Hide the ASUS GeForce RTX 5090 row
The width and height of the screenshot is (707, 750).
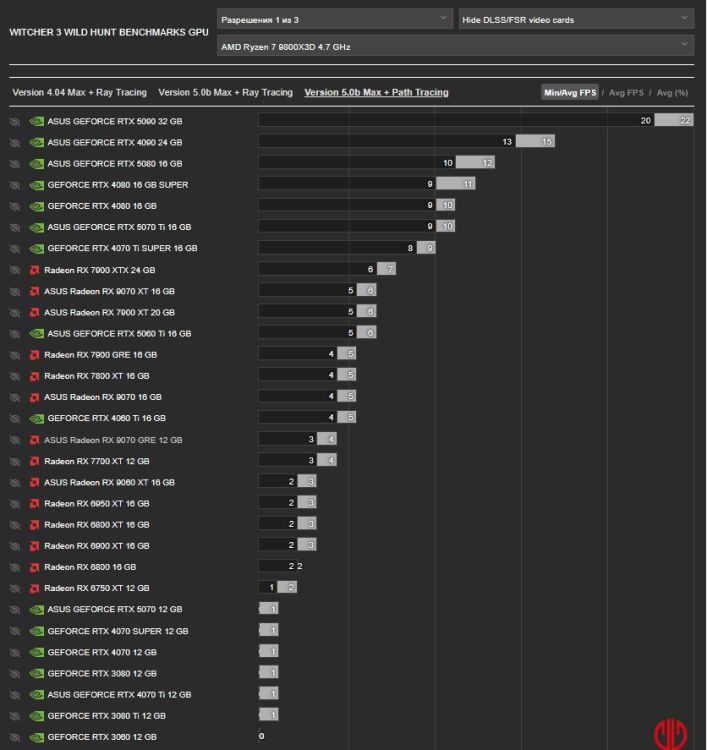click(15, 121)
